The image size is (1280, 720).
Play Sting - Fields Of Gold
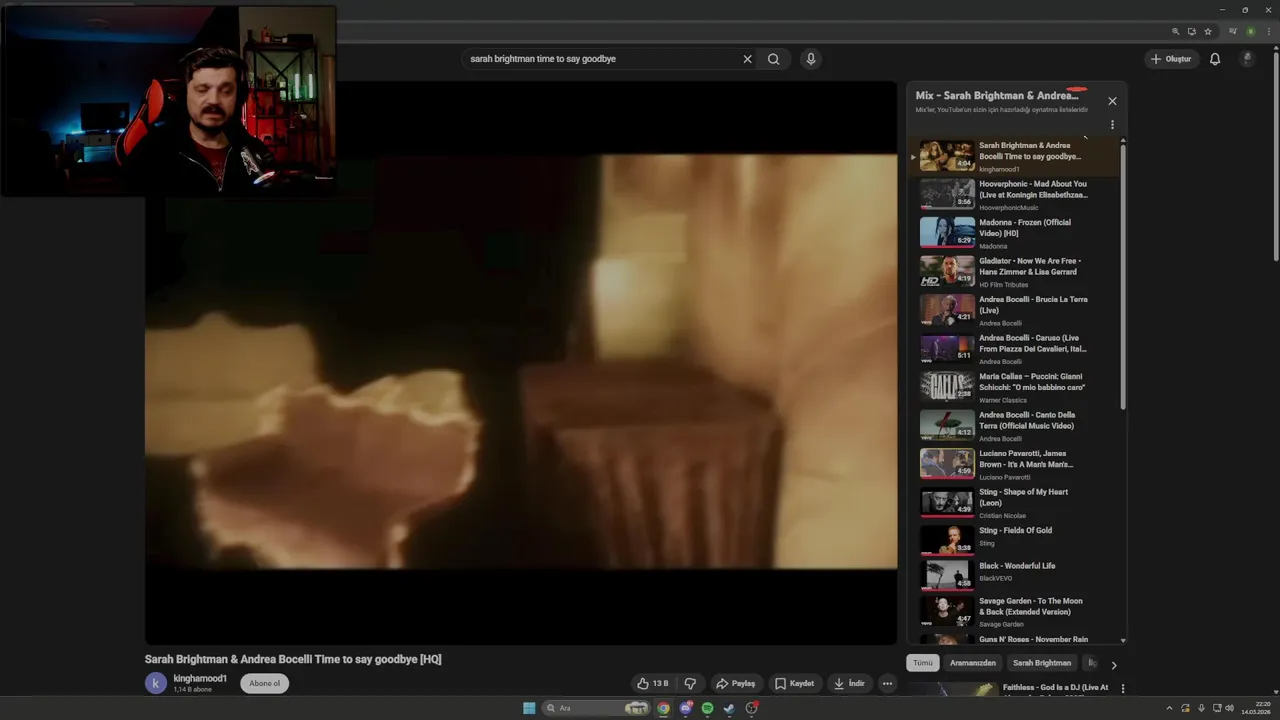coord(1014,540)
